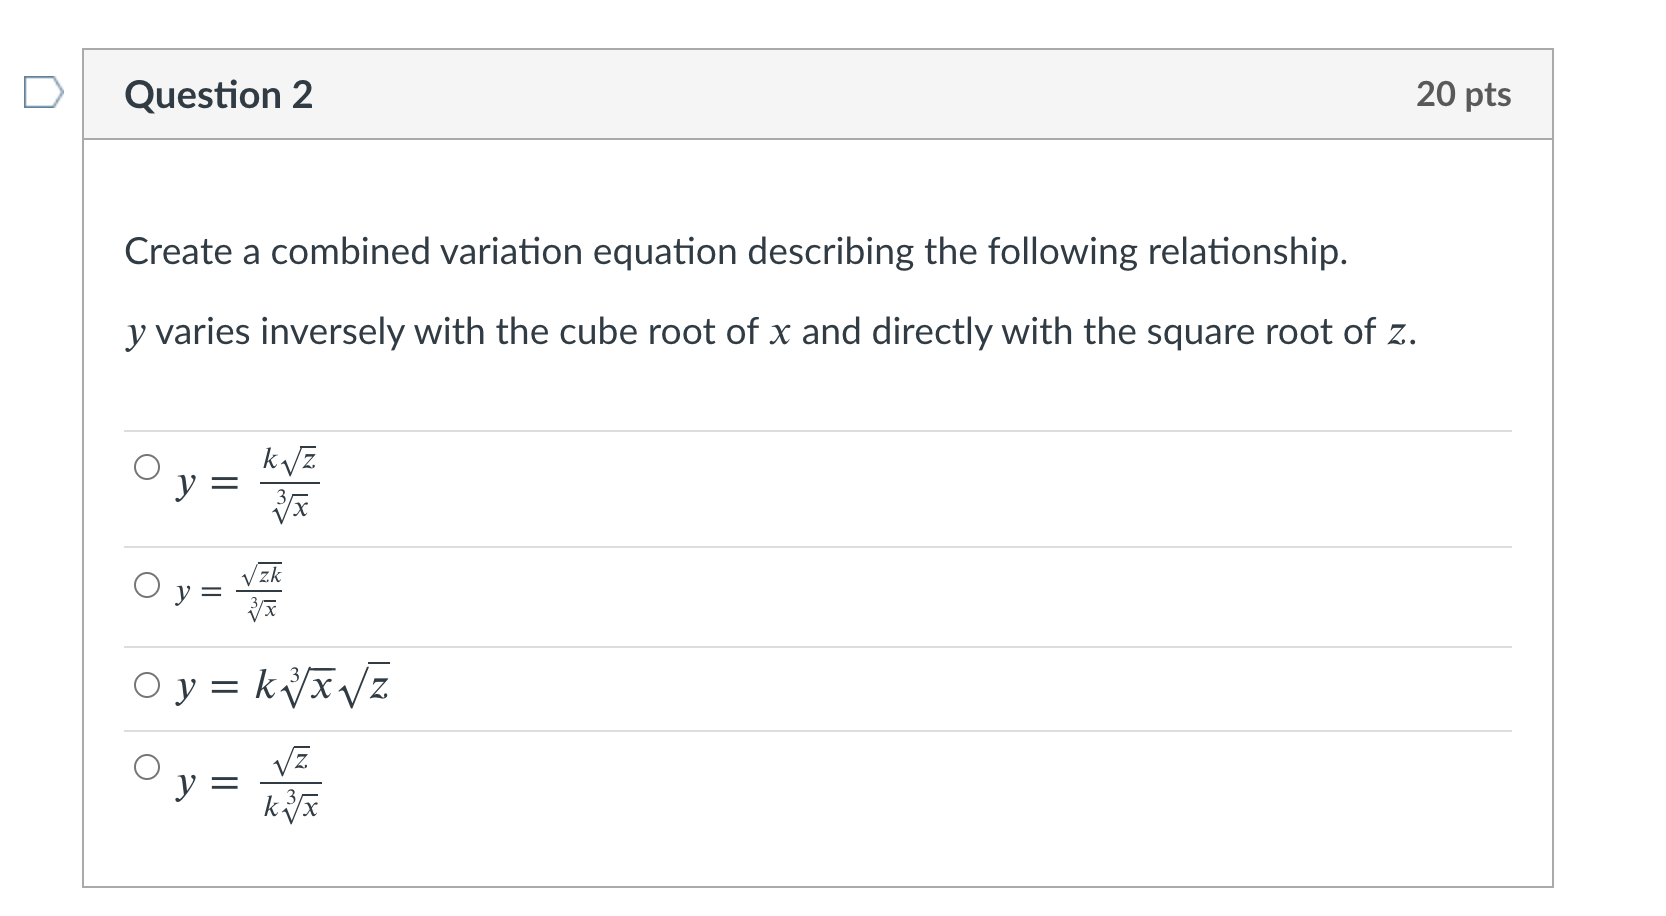The height and width of the screenshot is (916, 1666).
Task: Choose radio option y = √(zk) over ∛x
Action: [x=147, y=585]
